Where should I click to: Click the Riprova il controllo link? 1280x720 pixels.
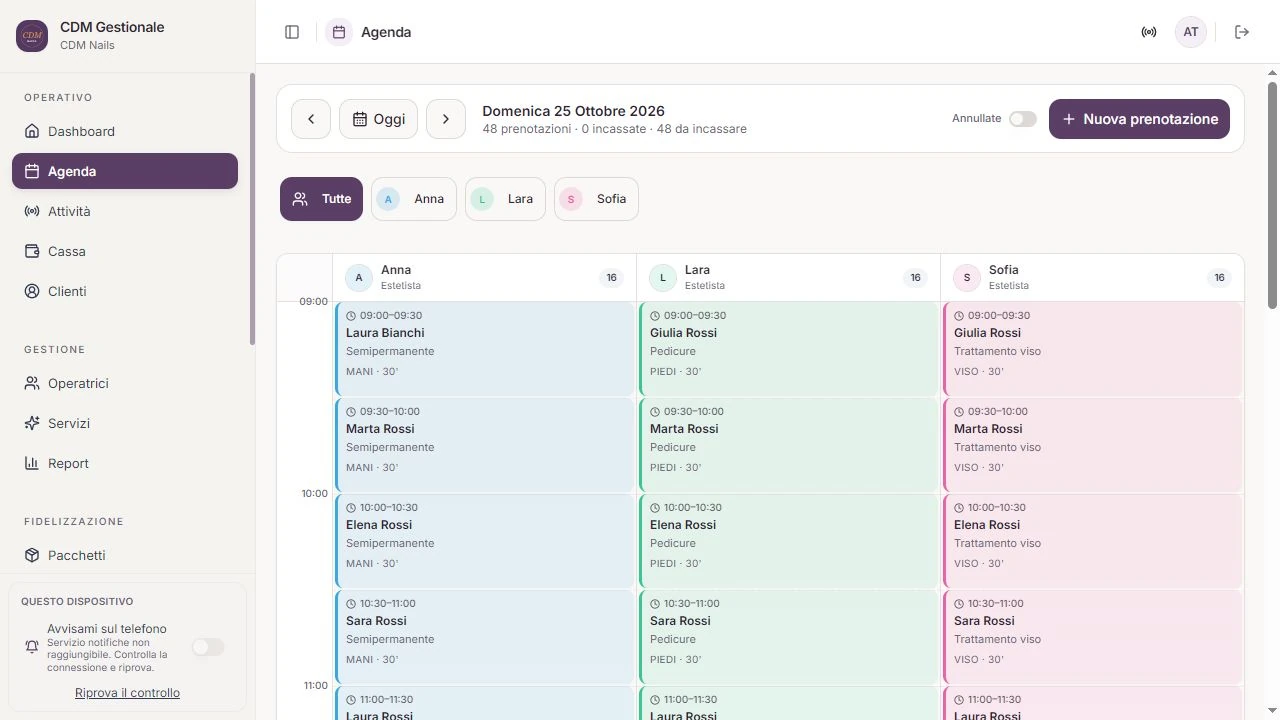point(127,693)
